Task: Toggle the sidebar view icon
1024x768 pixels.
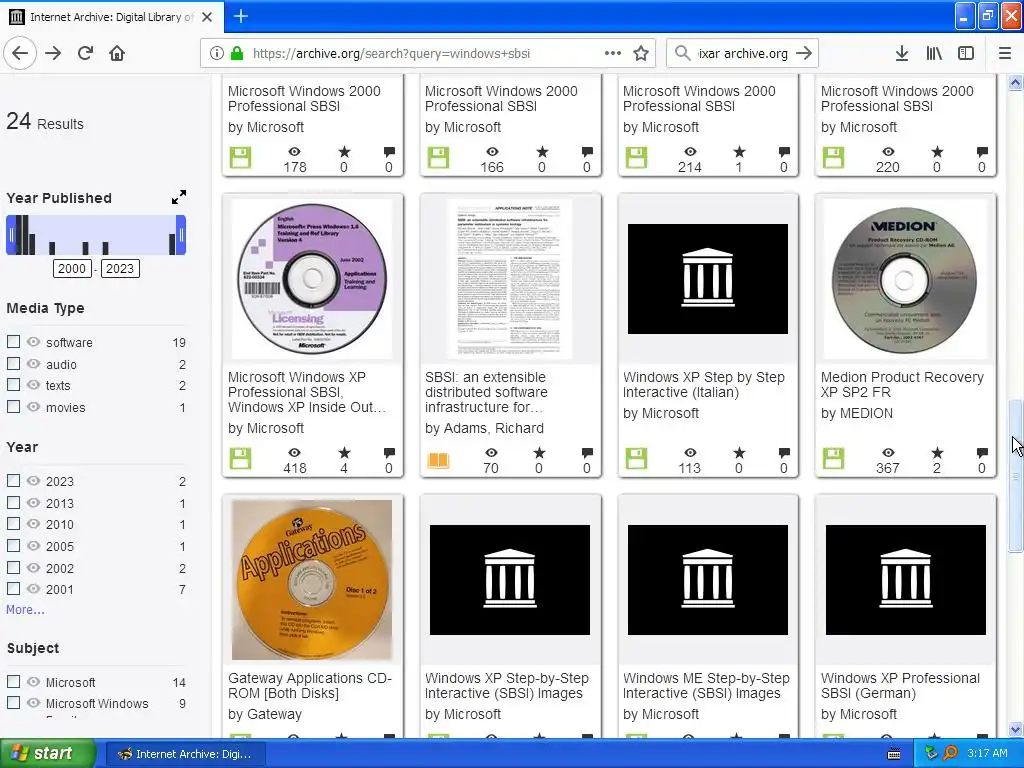Action: tap(966, 53)
